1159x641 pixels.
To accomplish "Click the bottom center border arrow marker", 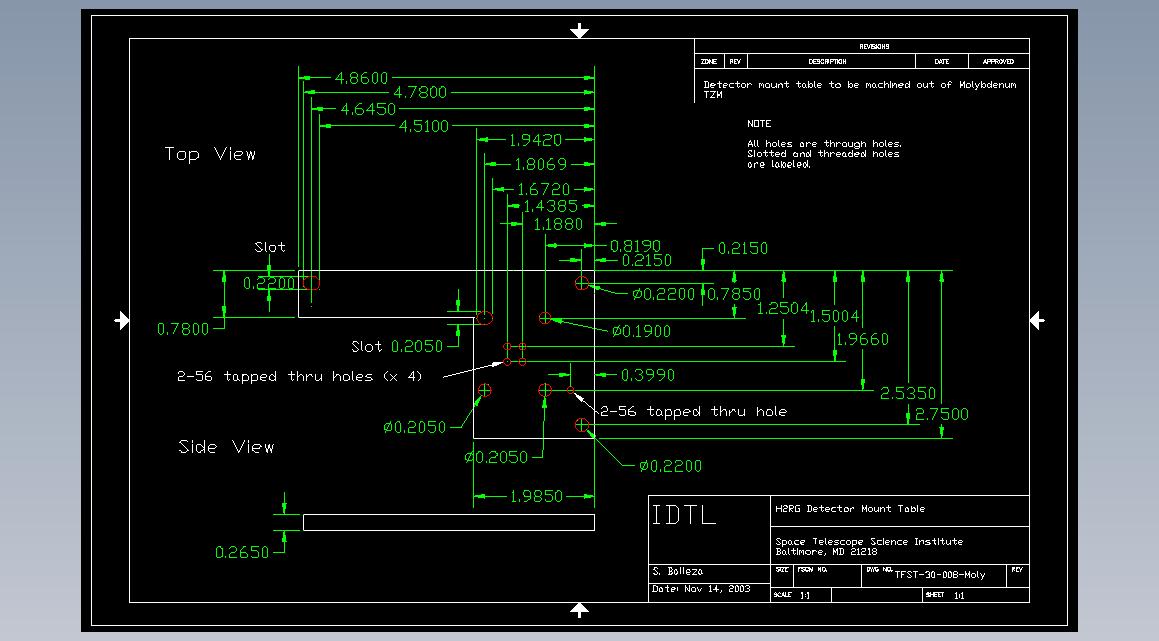I will 579,610.
